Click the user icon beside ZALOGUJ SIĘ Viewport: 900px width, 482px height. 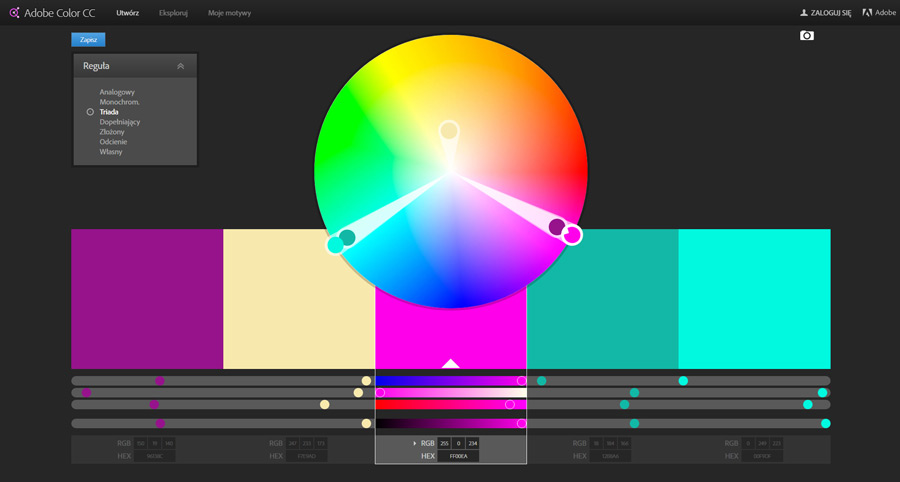[x=804, y=13]
